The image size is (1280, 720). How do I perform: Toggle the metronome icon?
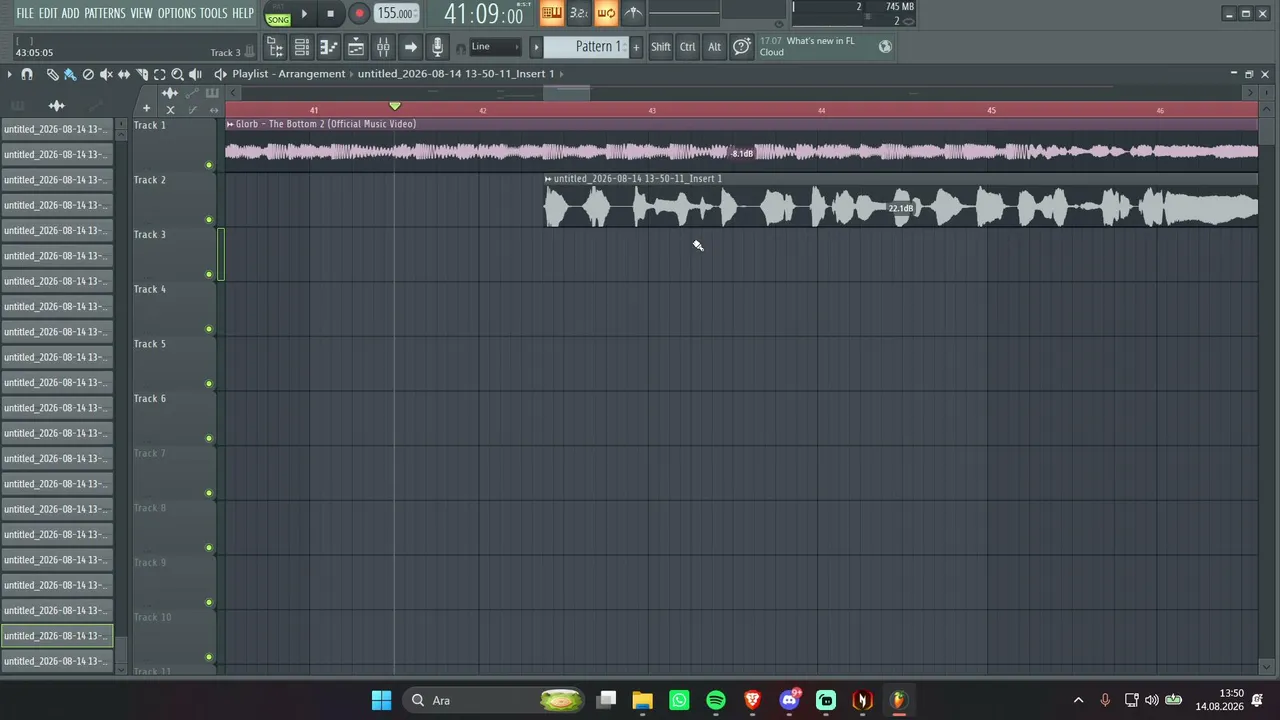click(x=633, y=13)
